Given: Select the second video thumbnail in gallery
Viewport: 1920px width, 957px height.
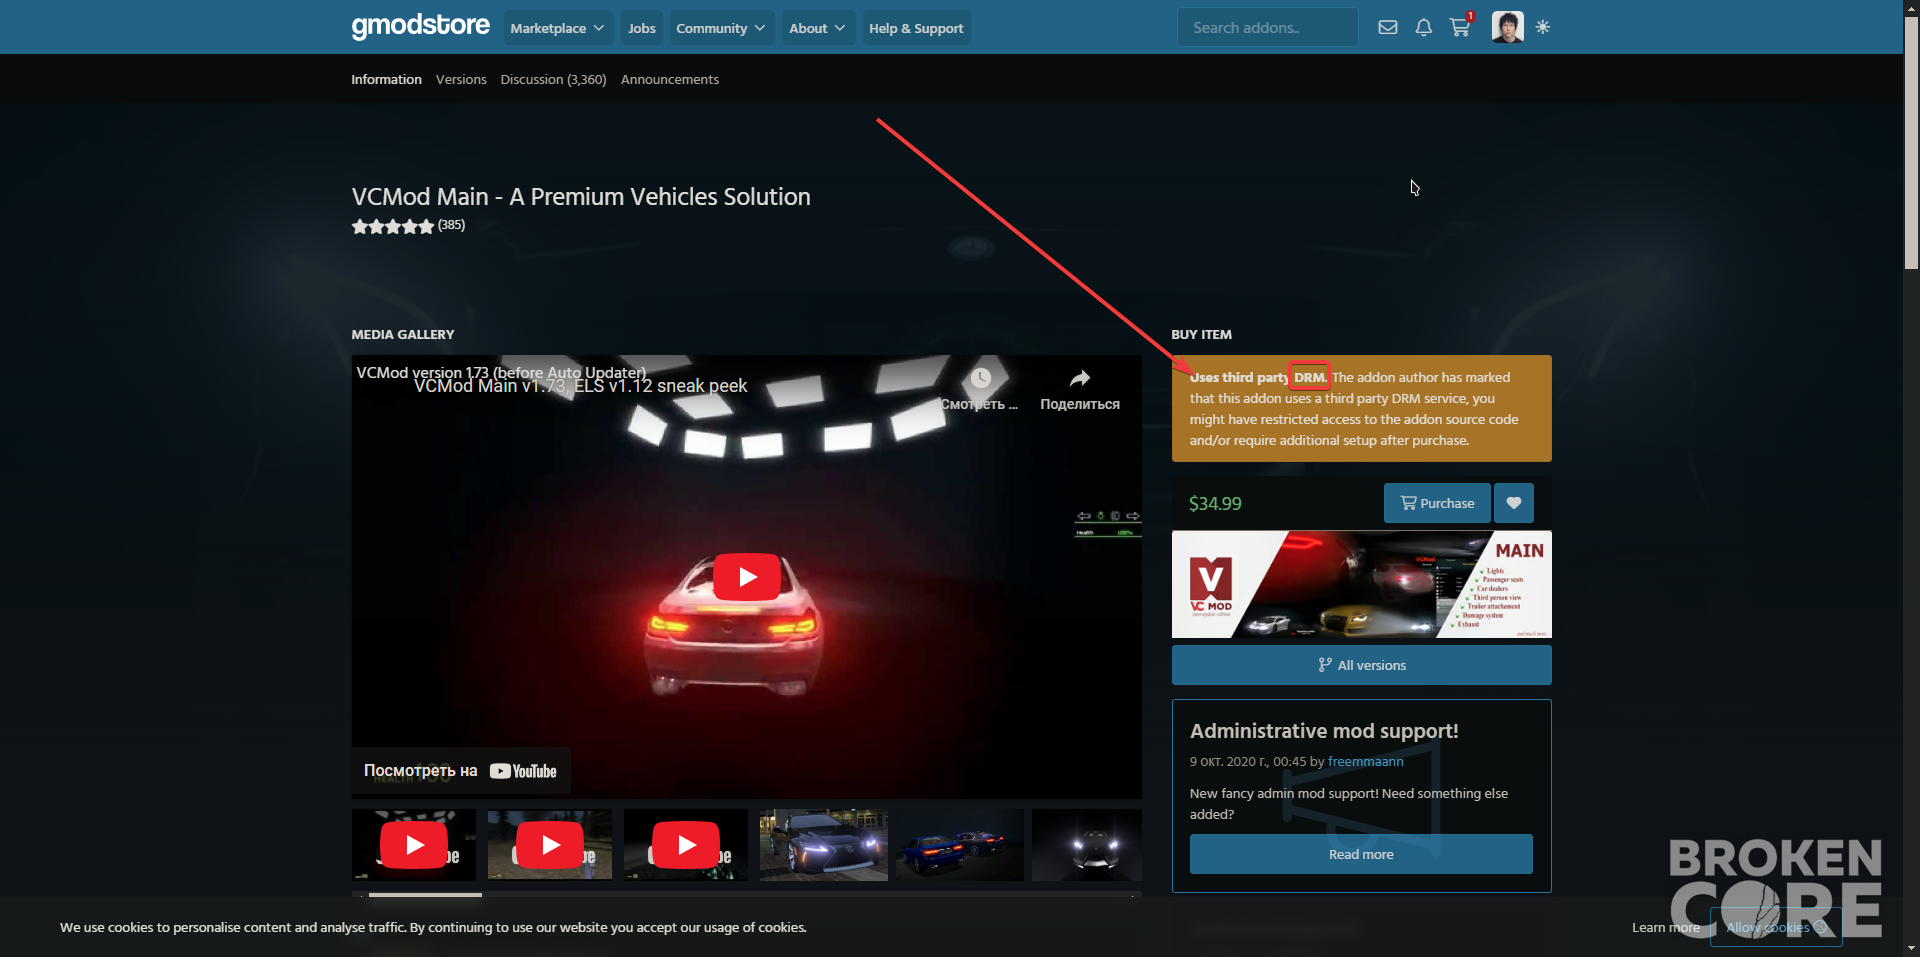Looking at the screenshot, I should [x=550, y=845].
